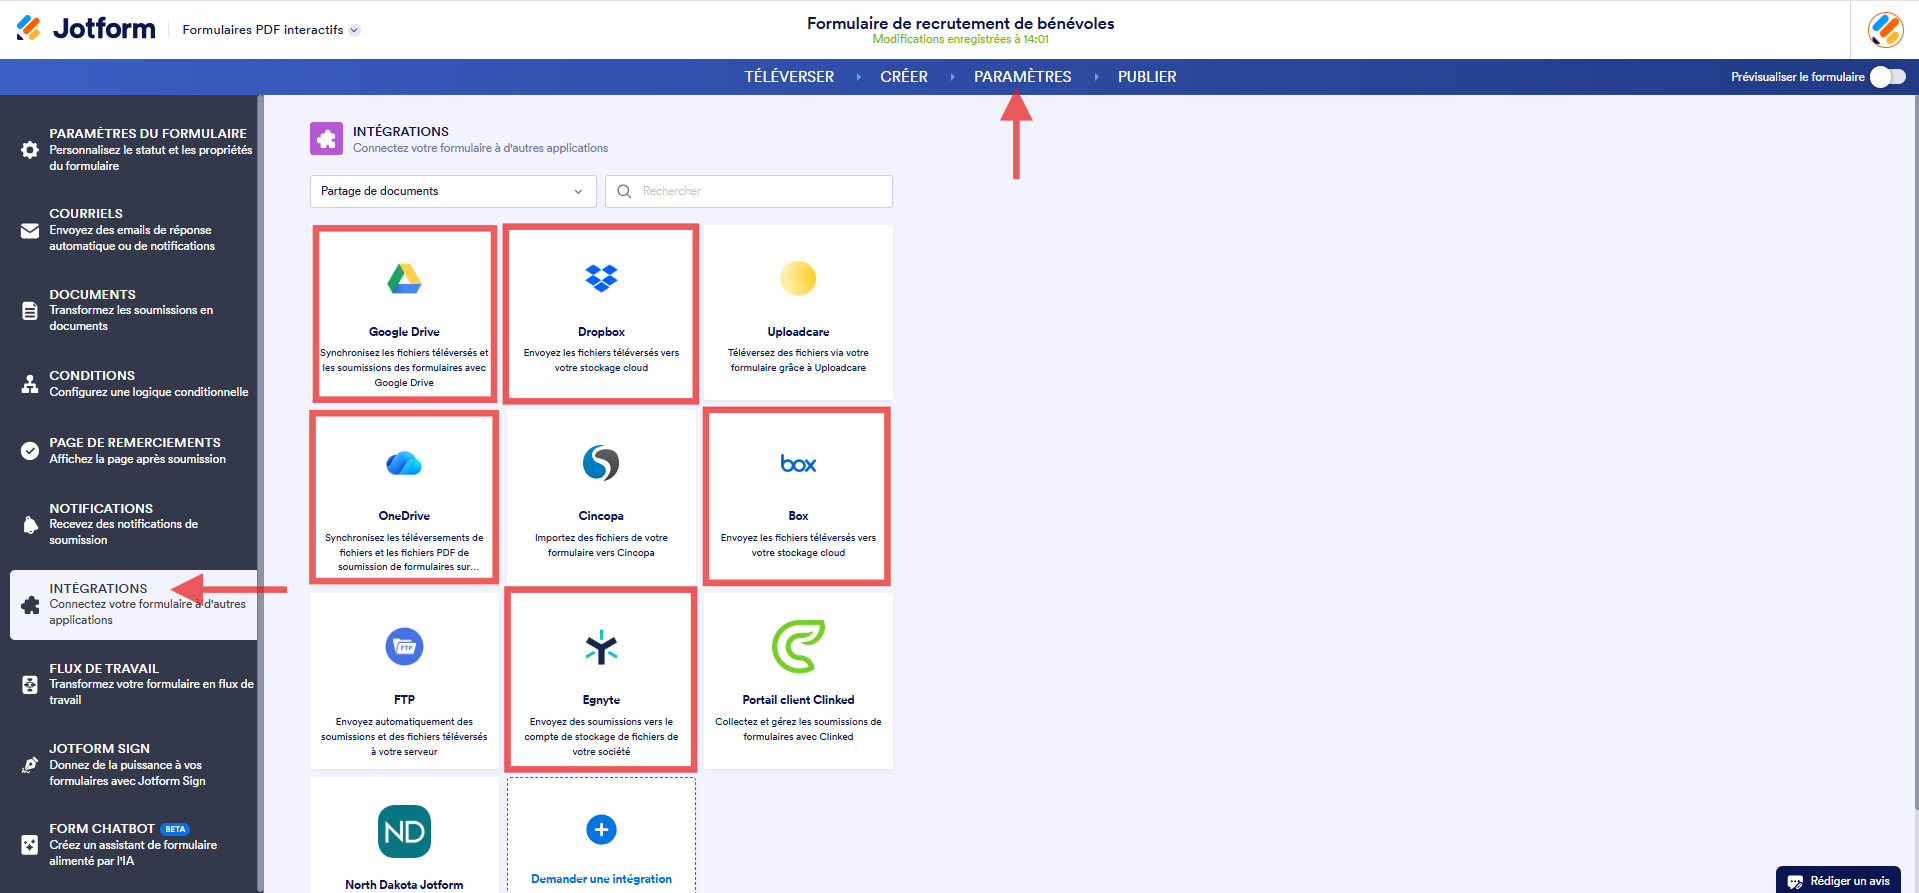
Task: Open the JOTFORM SIGN section
Action: click(x=133, y=764)
